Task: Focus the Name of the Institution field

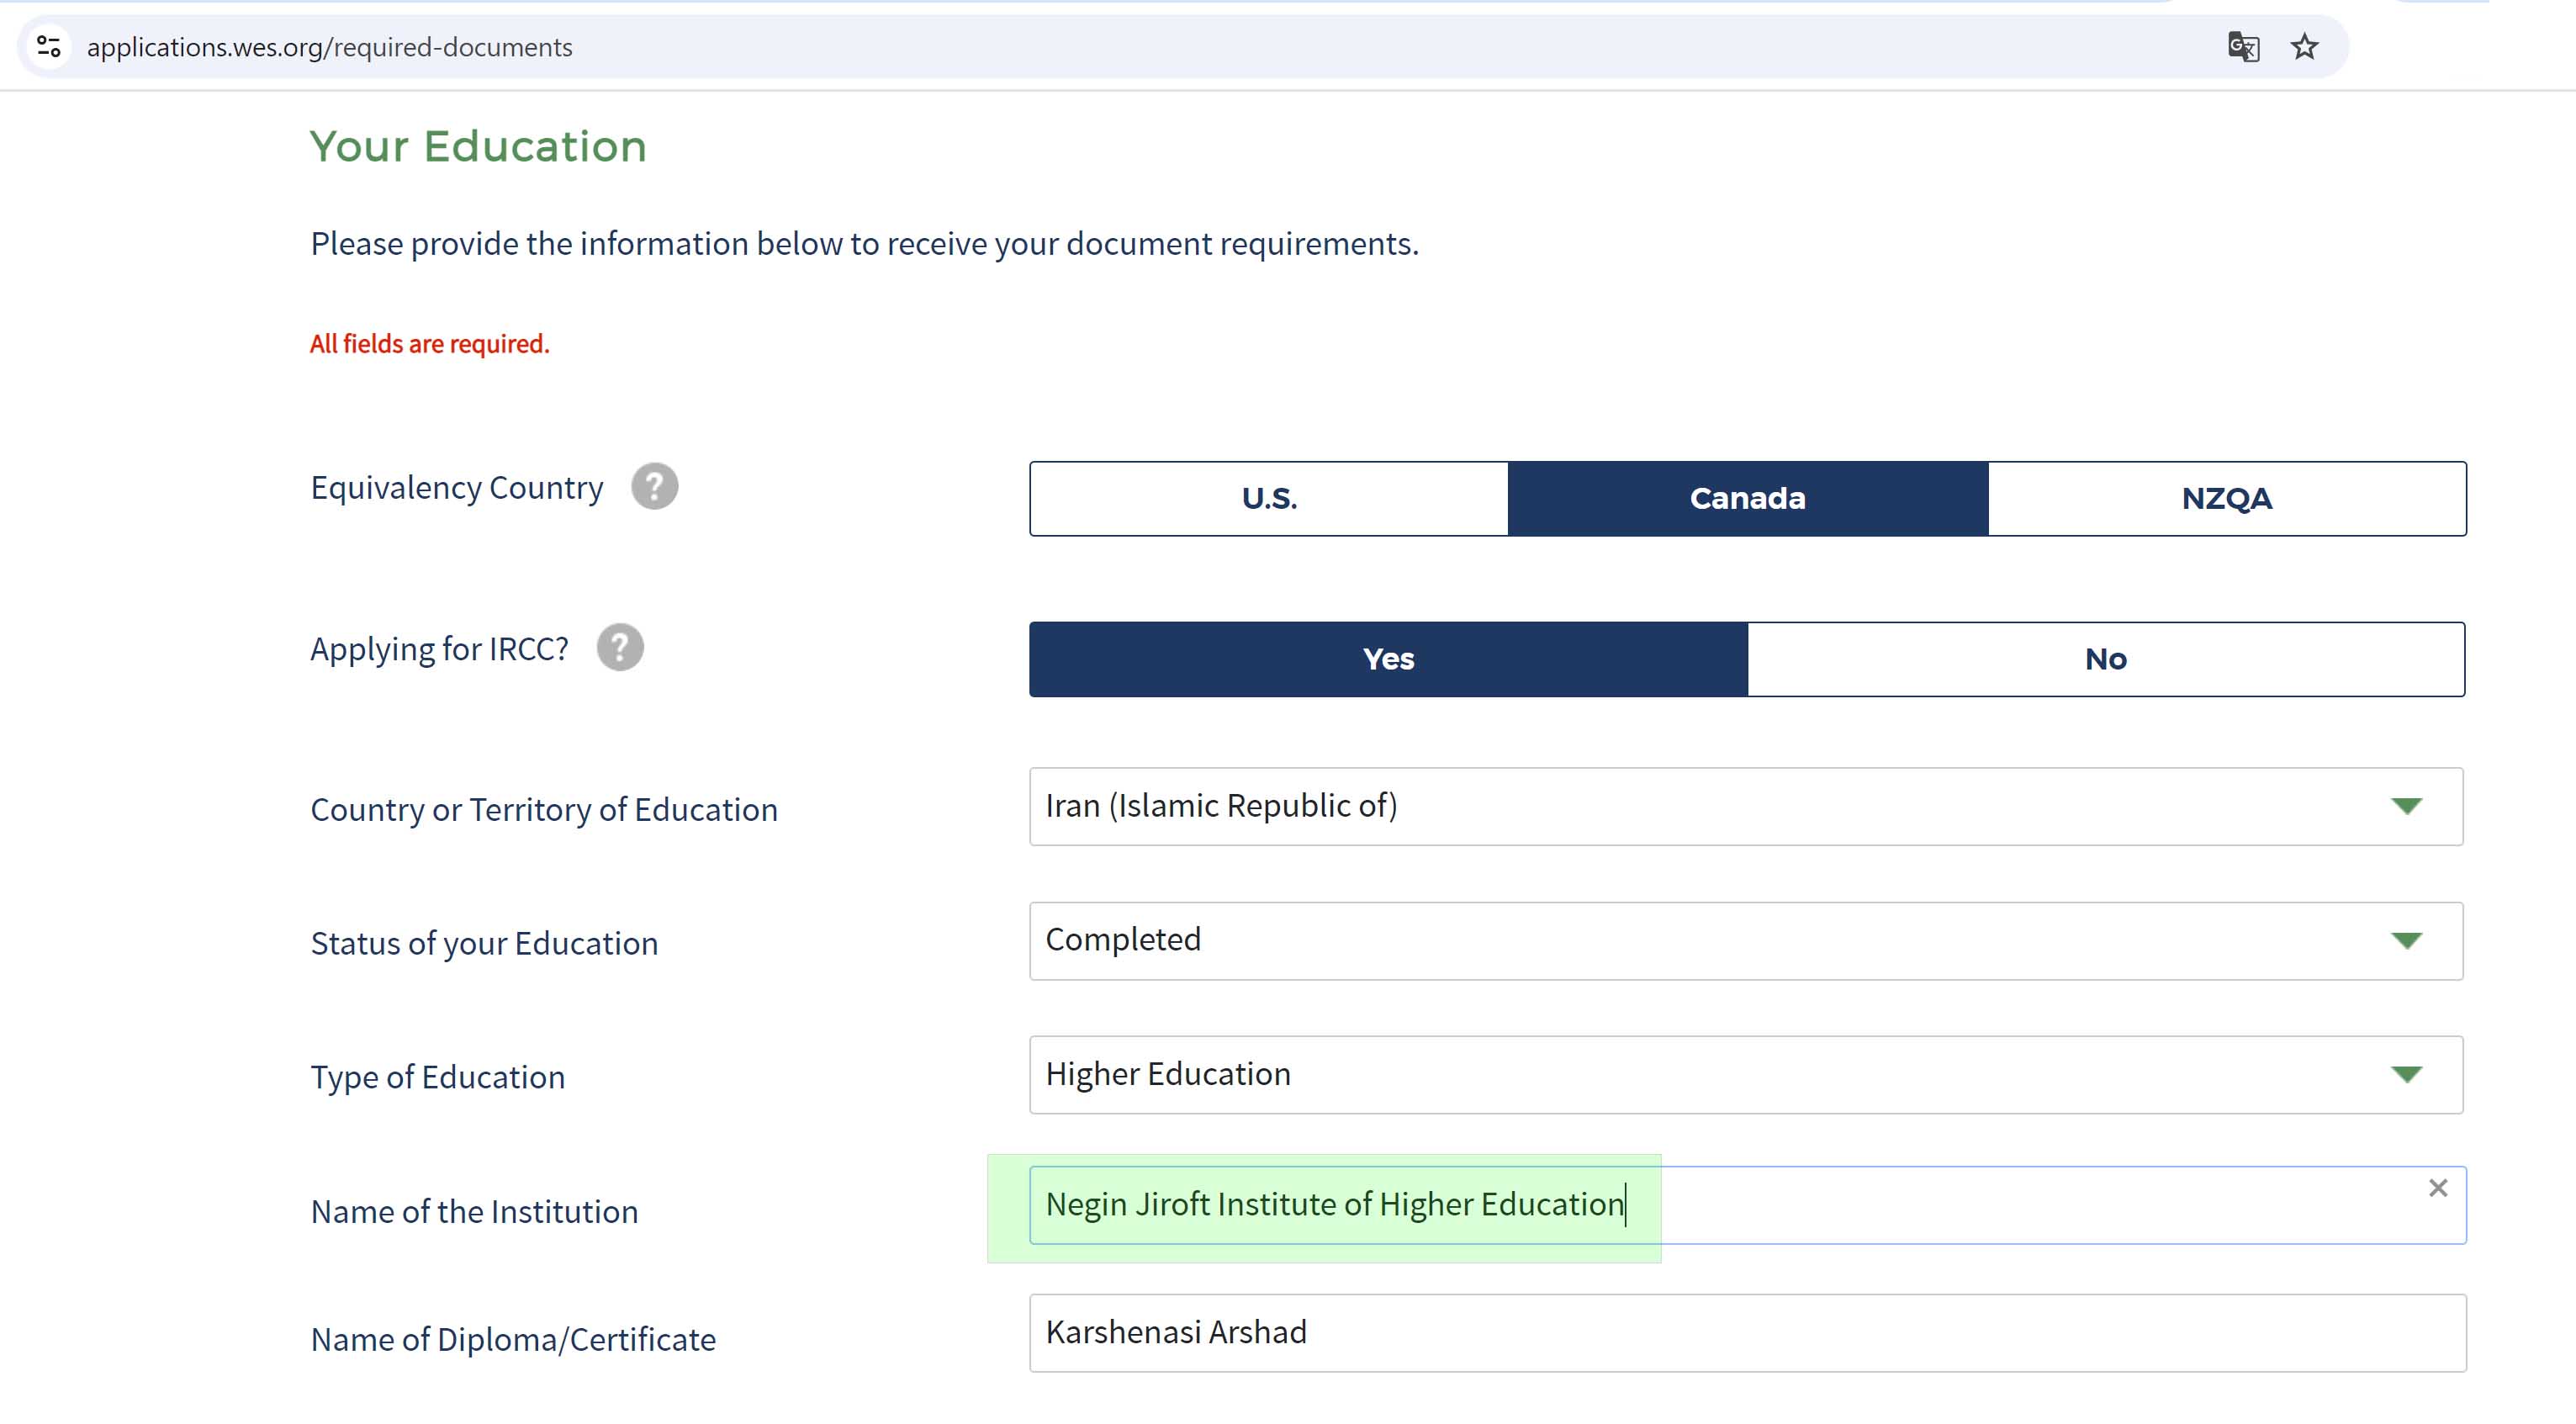Action: click(1747, 1205)
